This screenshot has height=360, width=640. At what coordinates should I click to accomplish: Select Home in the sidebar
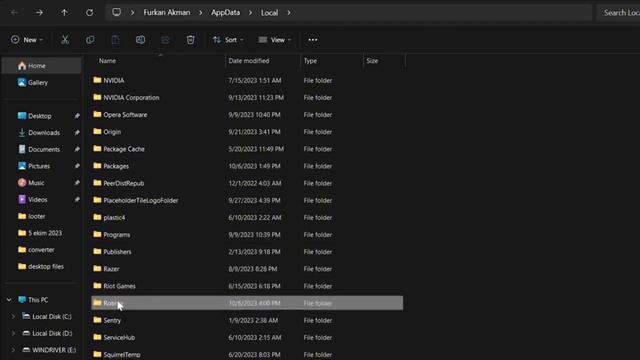pos(42,66)
